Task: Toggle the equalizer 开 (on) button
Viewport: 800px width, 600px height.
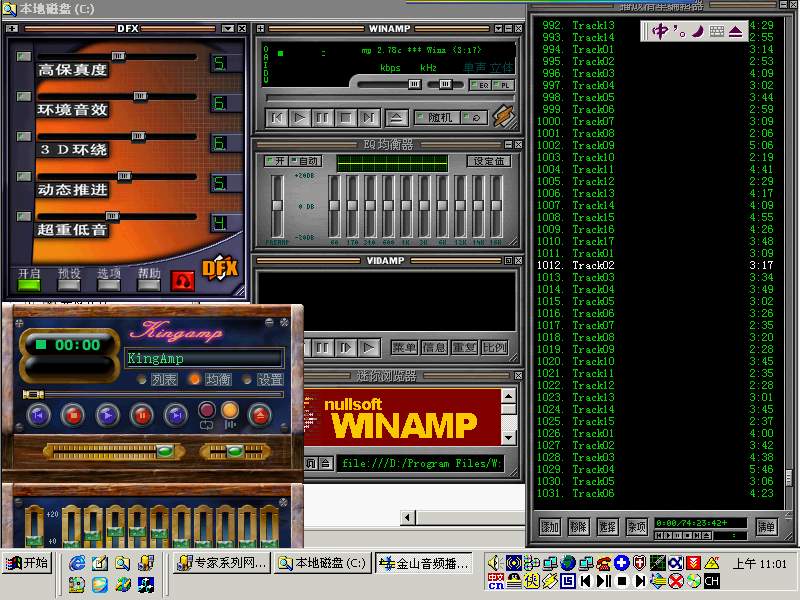Action: (275, 161)
